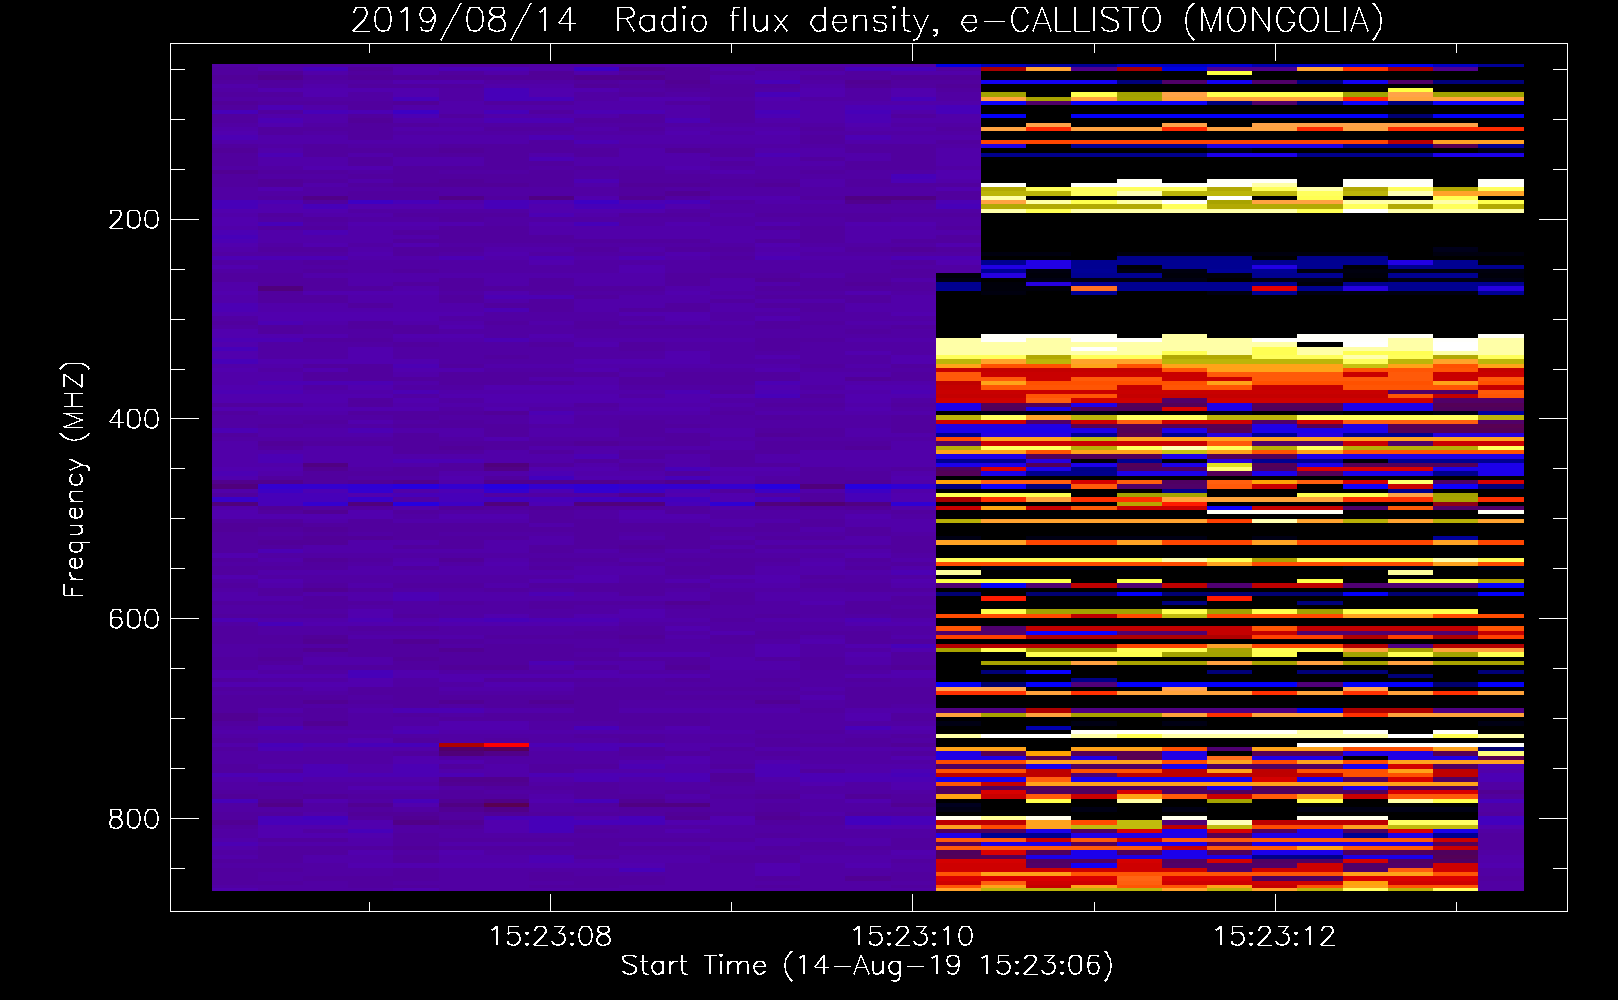Click the 800 frequency tick label
Viewport: 1618px width, 1000px height.
coord(134,818)
